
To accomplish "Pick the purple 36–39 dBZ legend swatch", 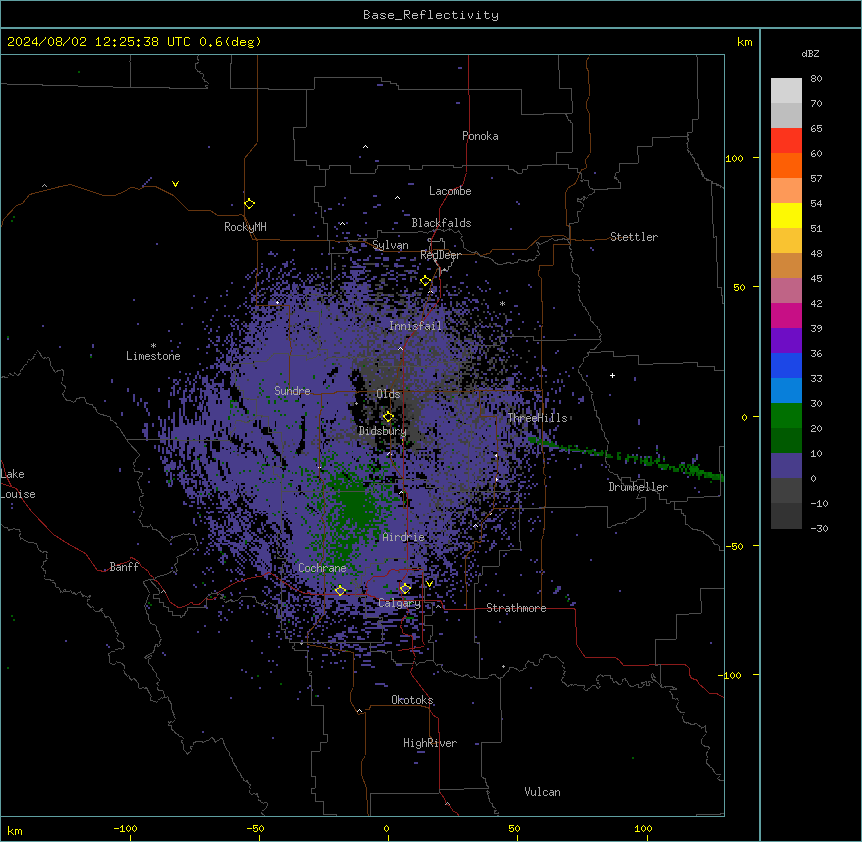I will pos(786,341).
